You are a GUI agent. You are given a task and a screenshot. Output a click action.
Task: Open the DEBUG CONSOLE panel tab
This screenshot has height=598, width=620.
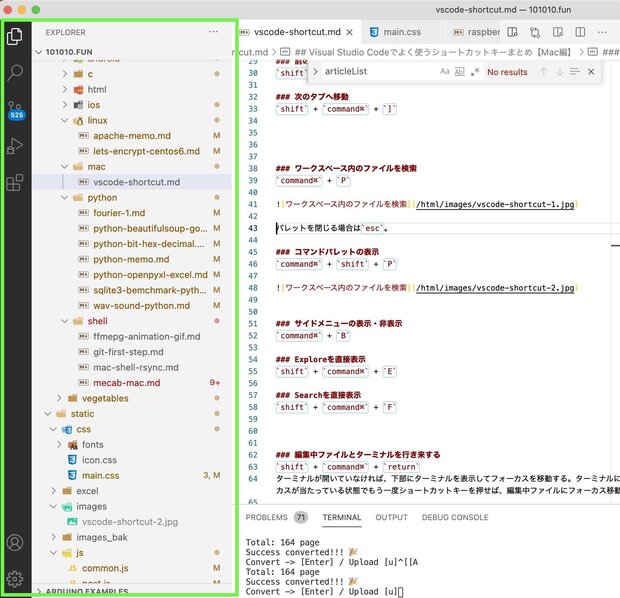click(455, 517)
